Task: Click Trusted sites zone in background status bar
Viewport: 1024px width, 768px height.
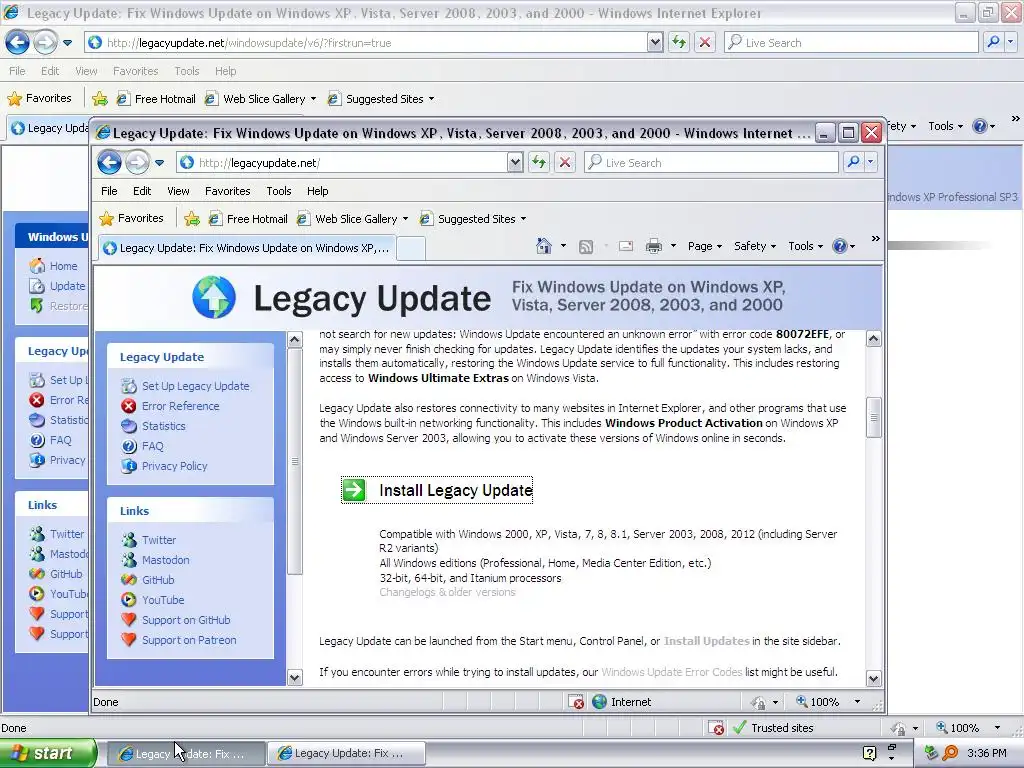Action: click(x=773, y=728)
